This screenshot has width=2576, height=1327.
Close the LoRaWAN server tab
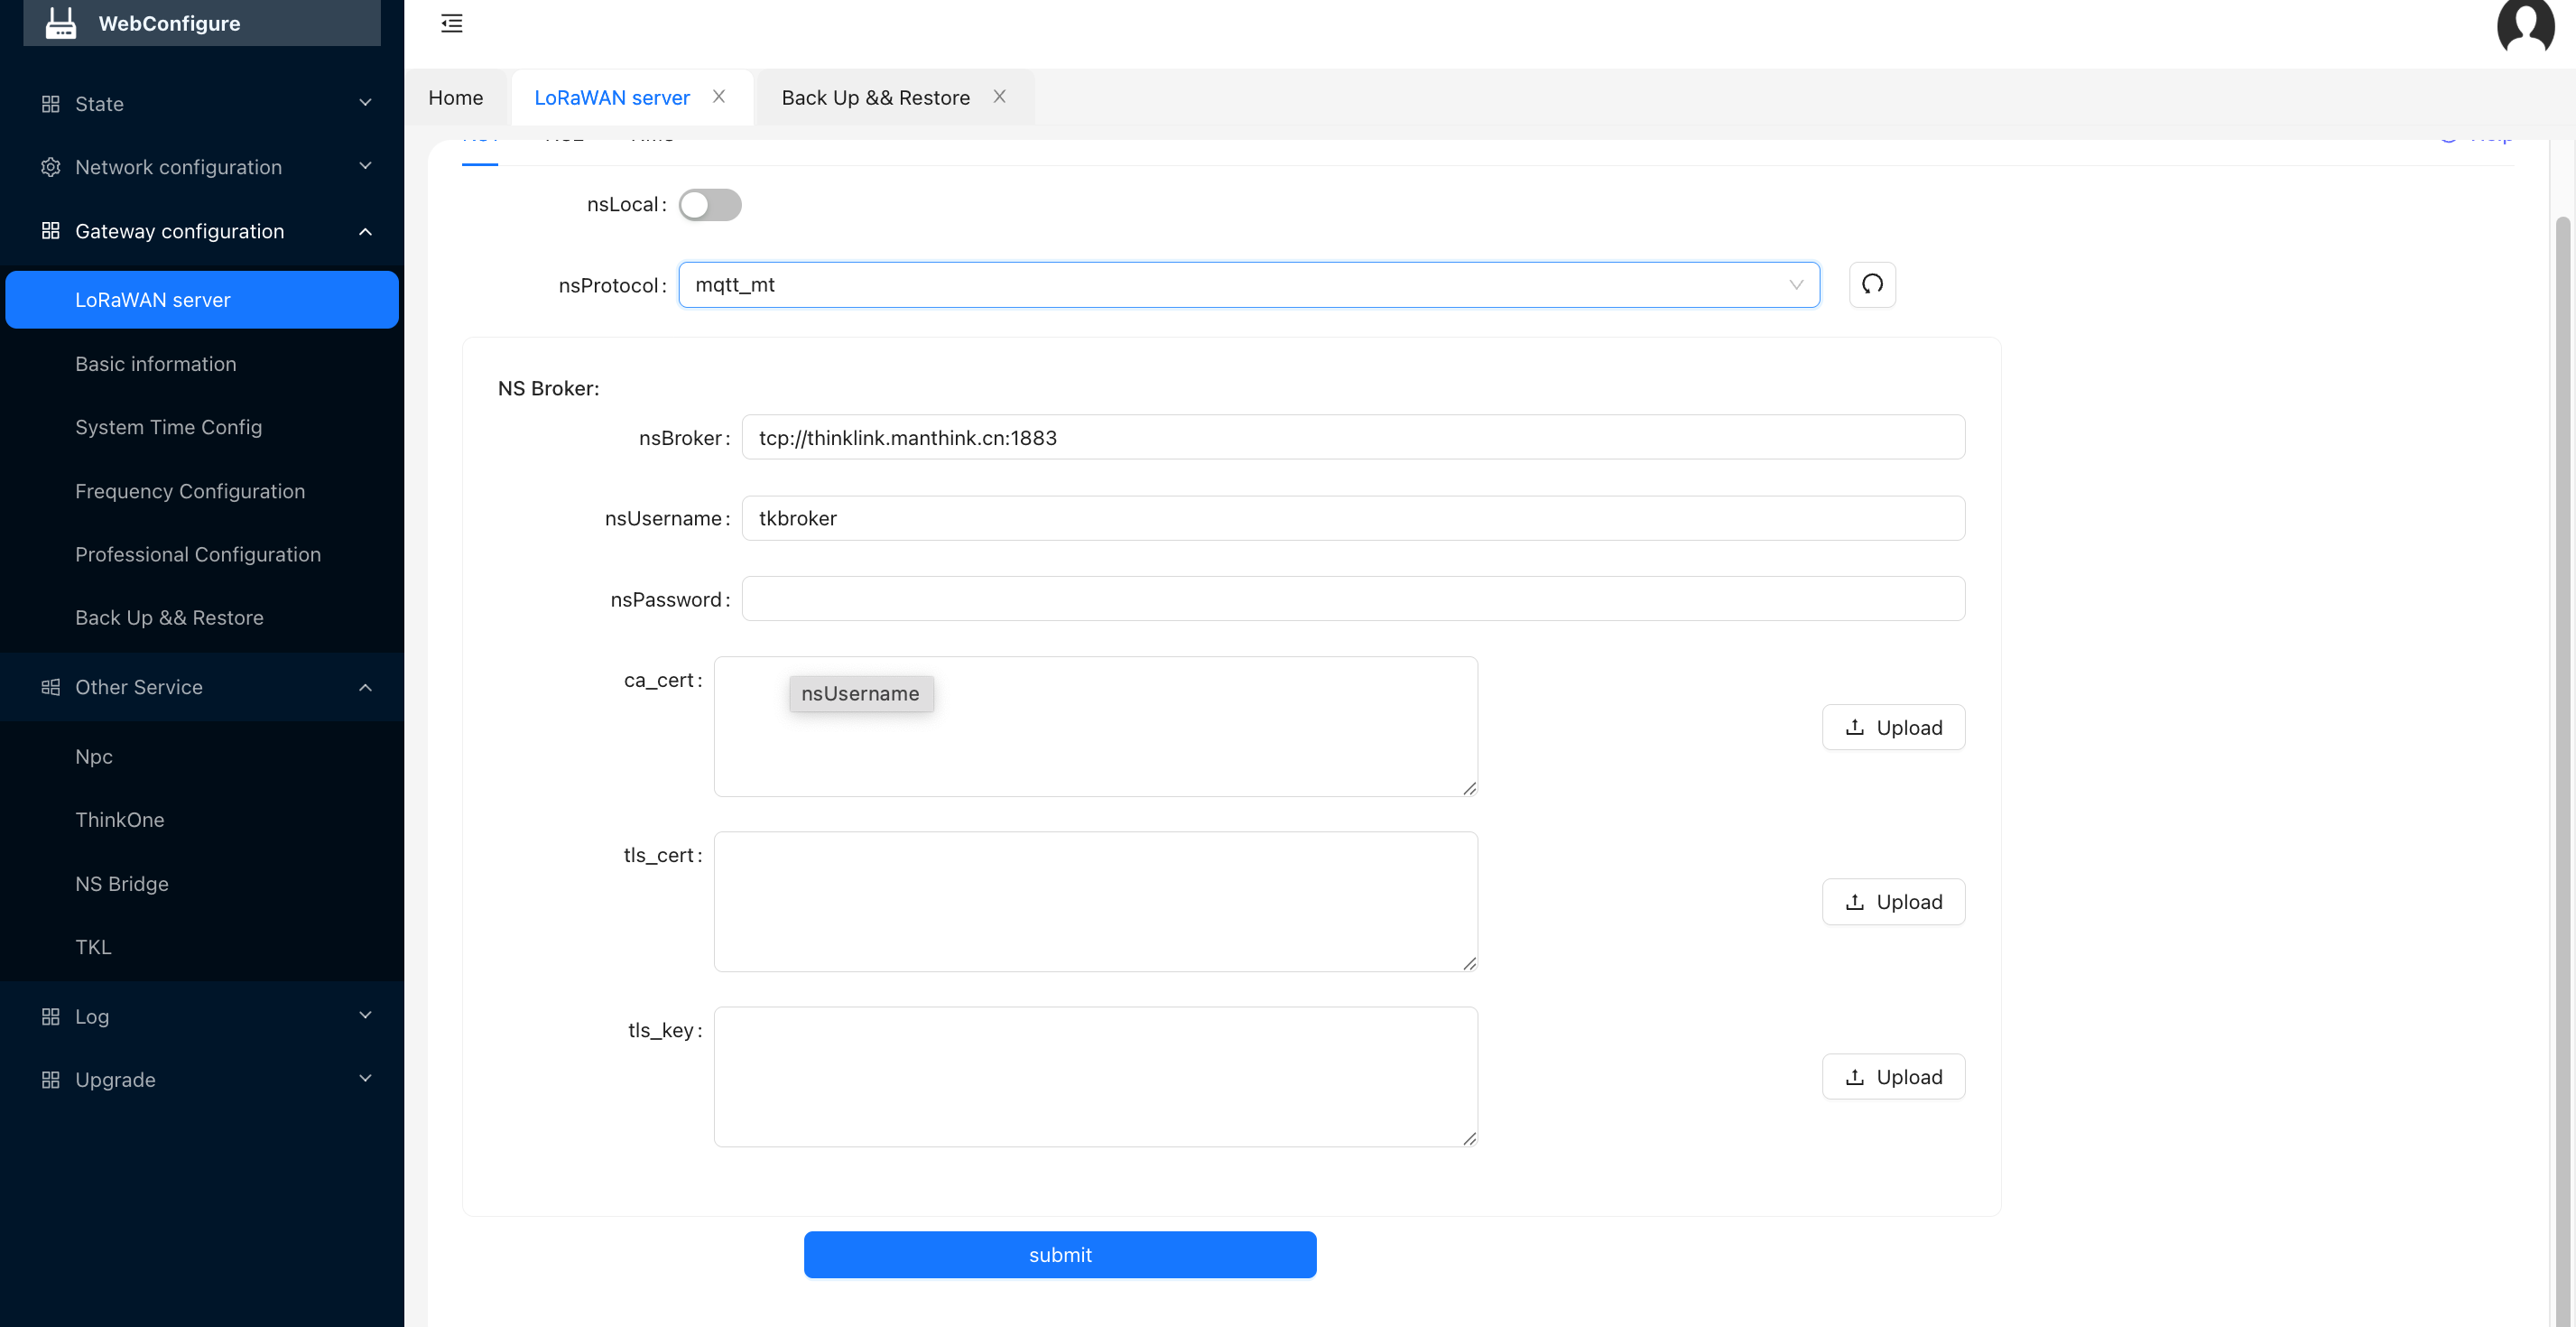[719, 97]
